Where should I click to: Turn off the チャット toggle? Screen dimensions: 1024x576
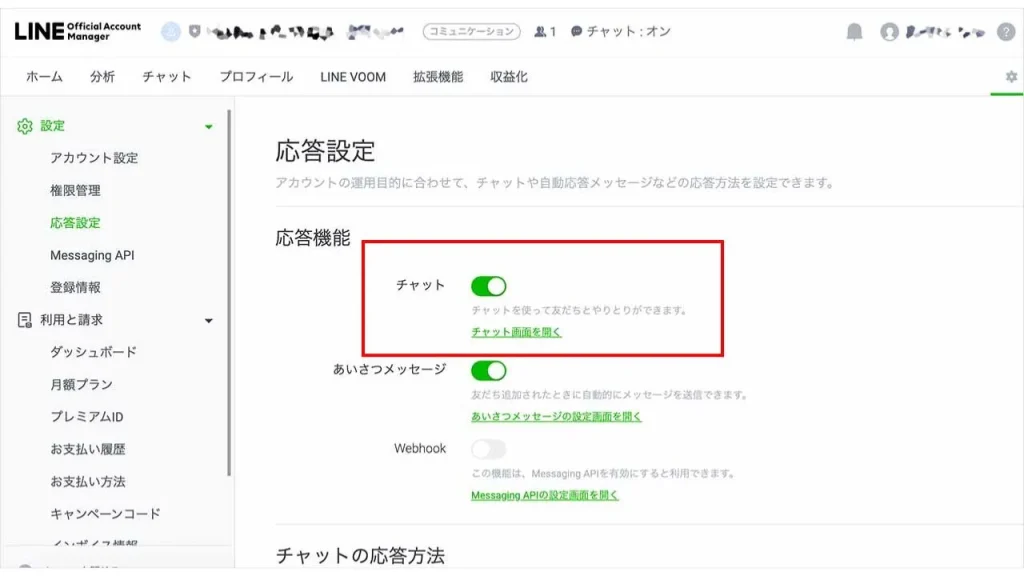[489, 286]
